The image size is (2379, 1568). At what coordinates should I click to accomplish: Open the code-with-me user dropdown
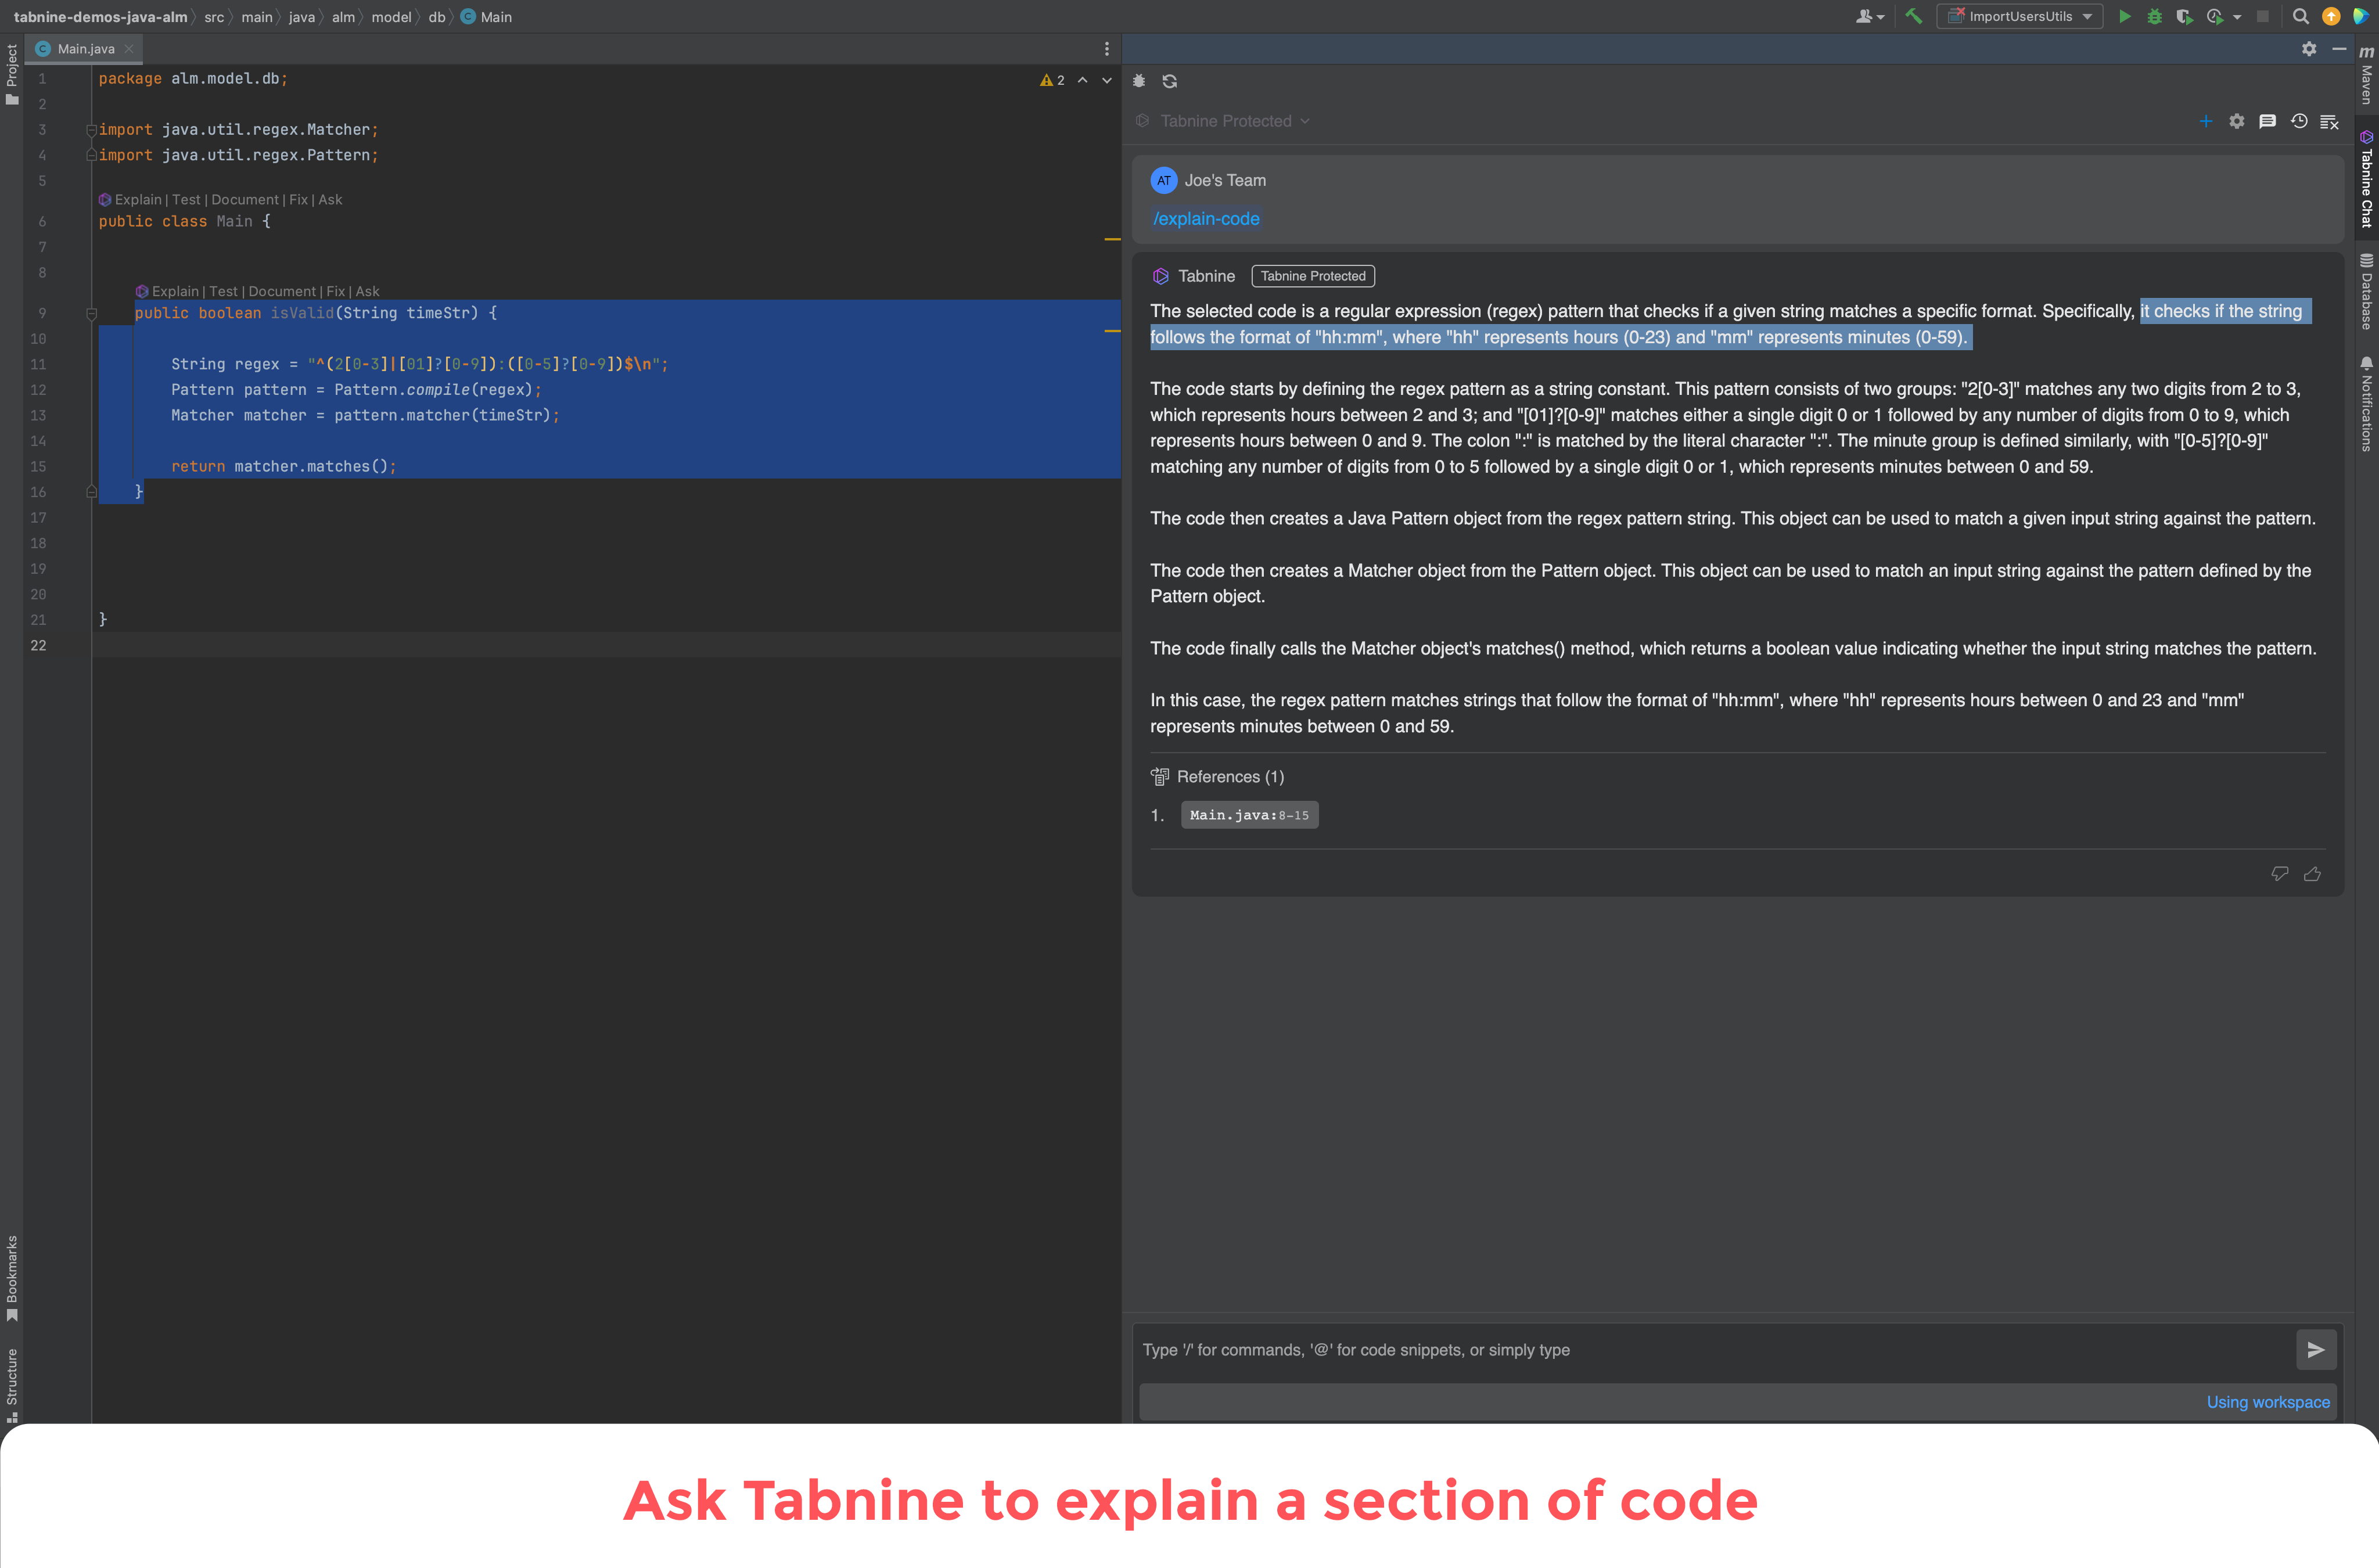1869,17
